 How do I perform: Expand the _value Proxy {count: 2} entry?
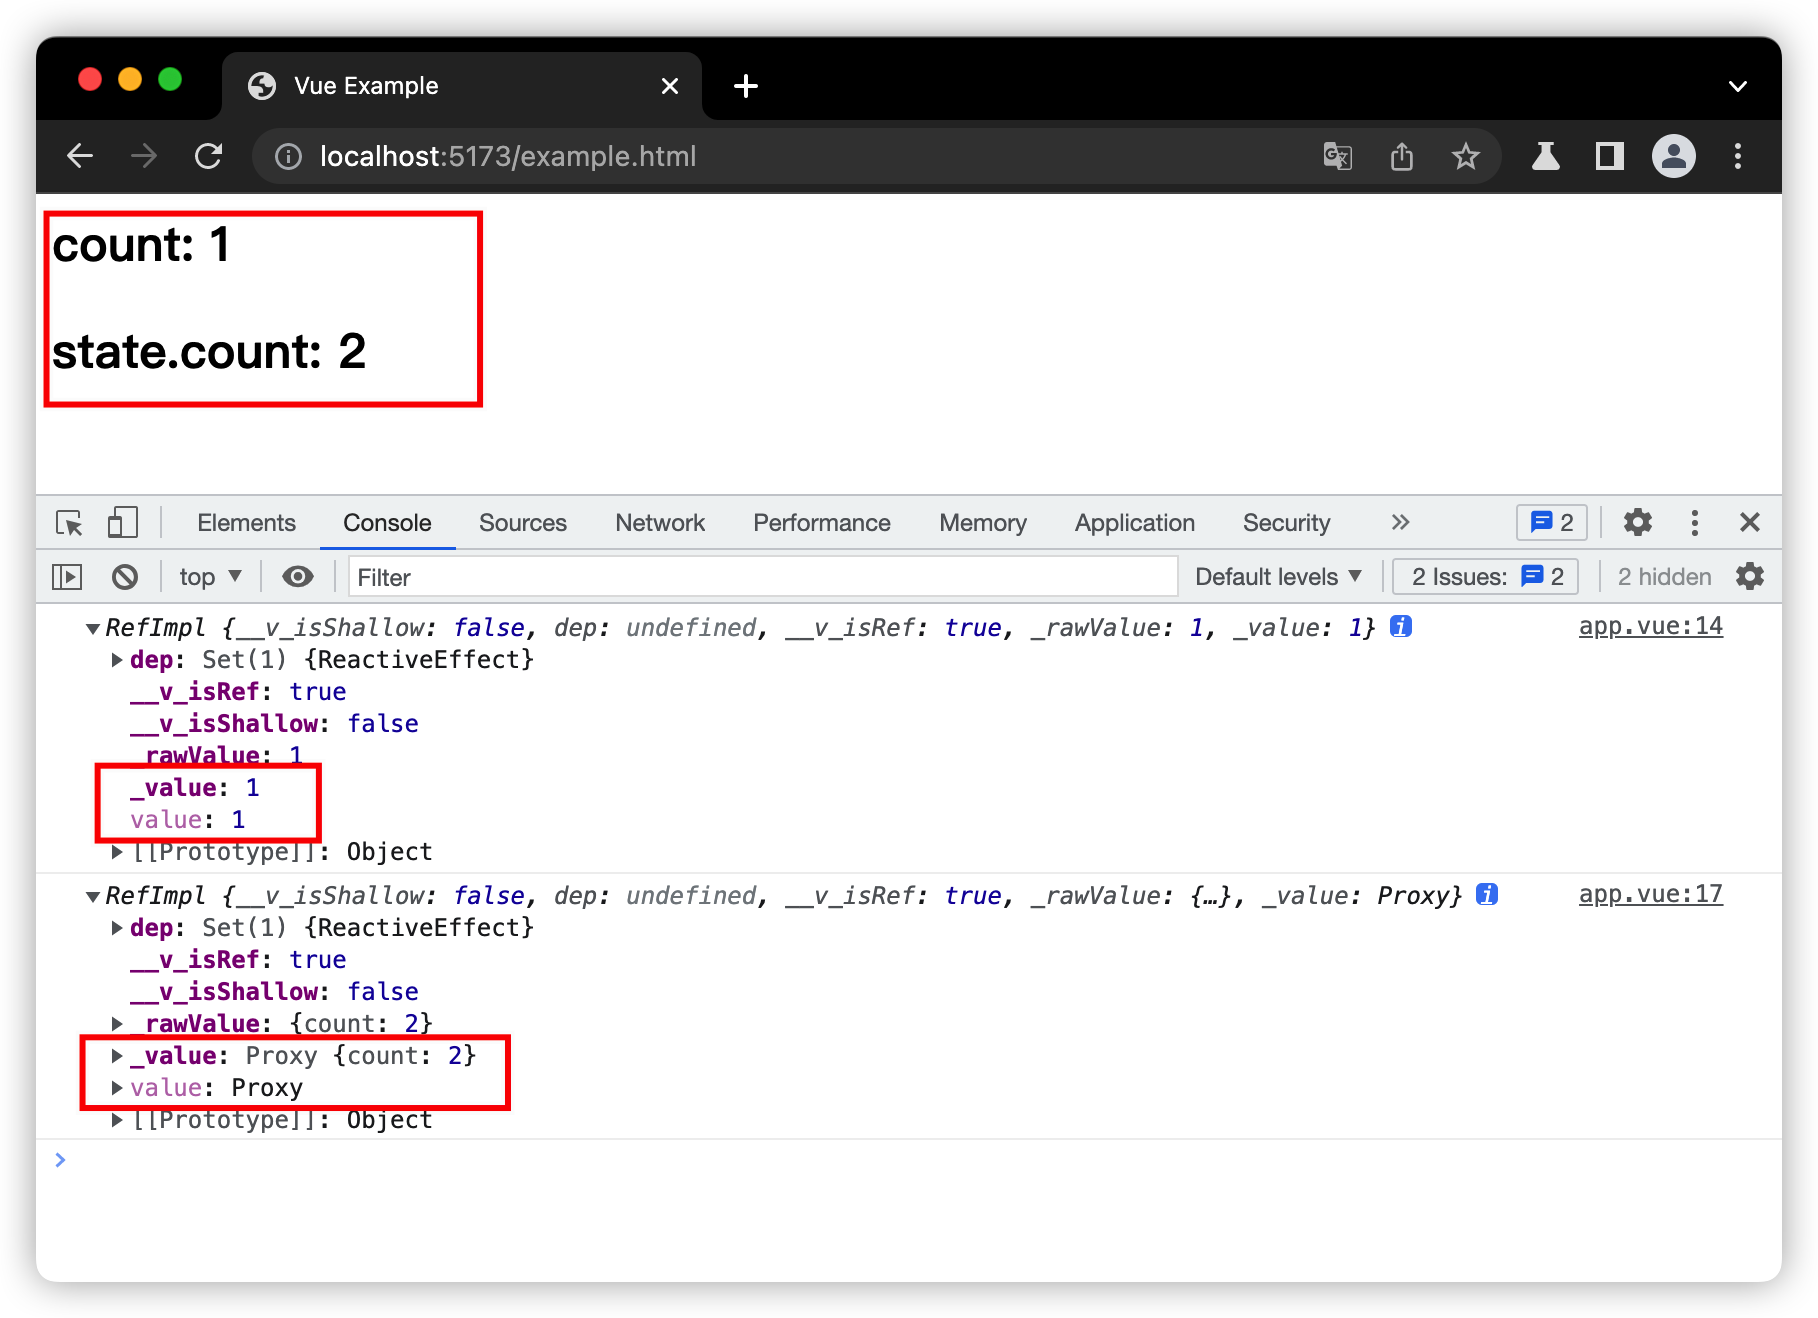(x=117, y=1056)
